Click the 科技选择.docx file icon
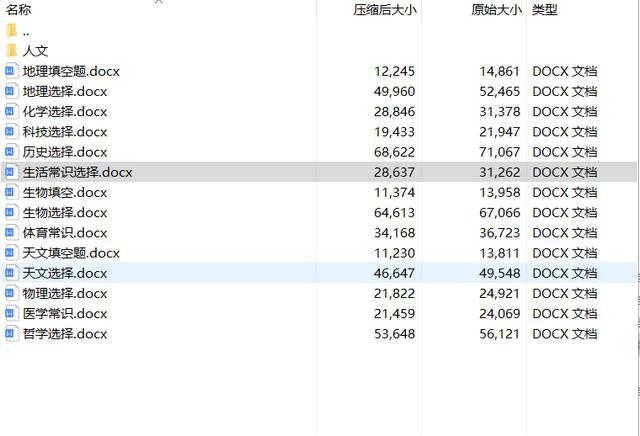The height and width of the screenshot is (436, 640). [x=11, y=131]
